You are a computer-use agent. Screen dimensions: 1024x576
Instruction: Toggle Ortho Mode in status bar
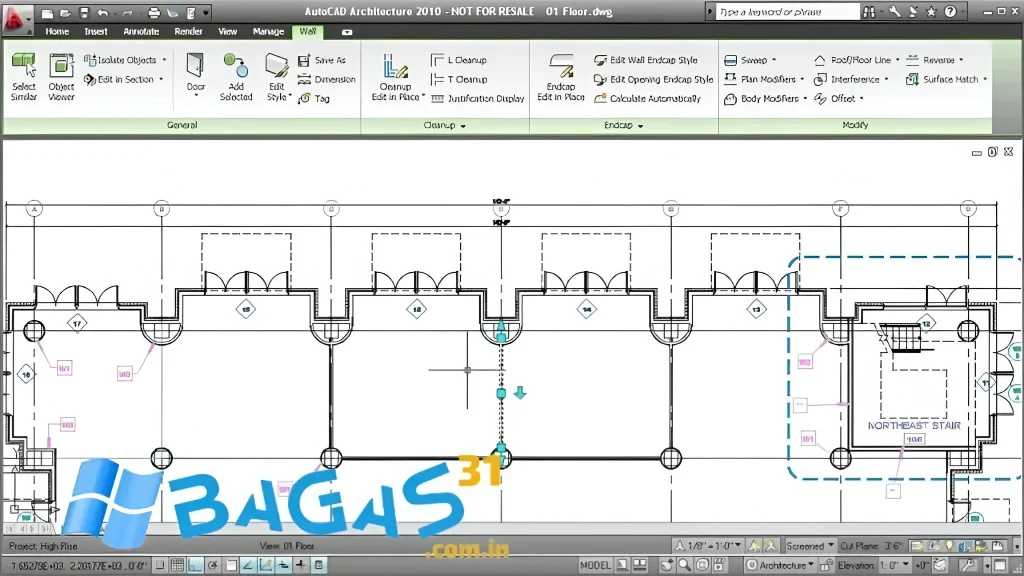pyautogui.click(x=195, y=566)
